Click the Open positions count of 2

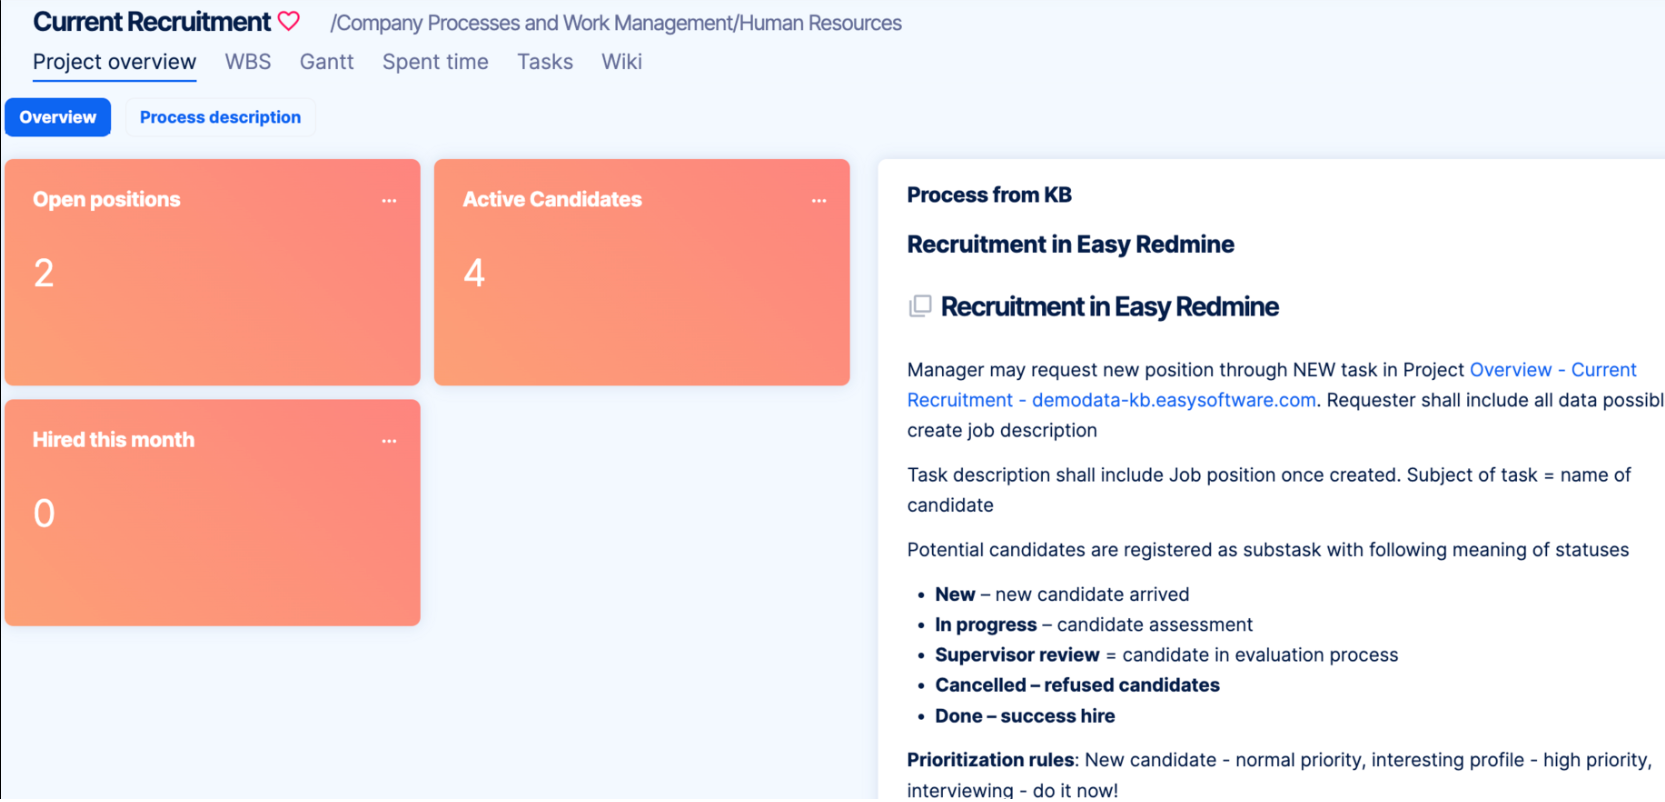click(44, 273)
